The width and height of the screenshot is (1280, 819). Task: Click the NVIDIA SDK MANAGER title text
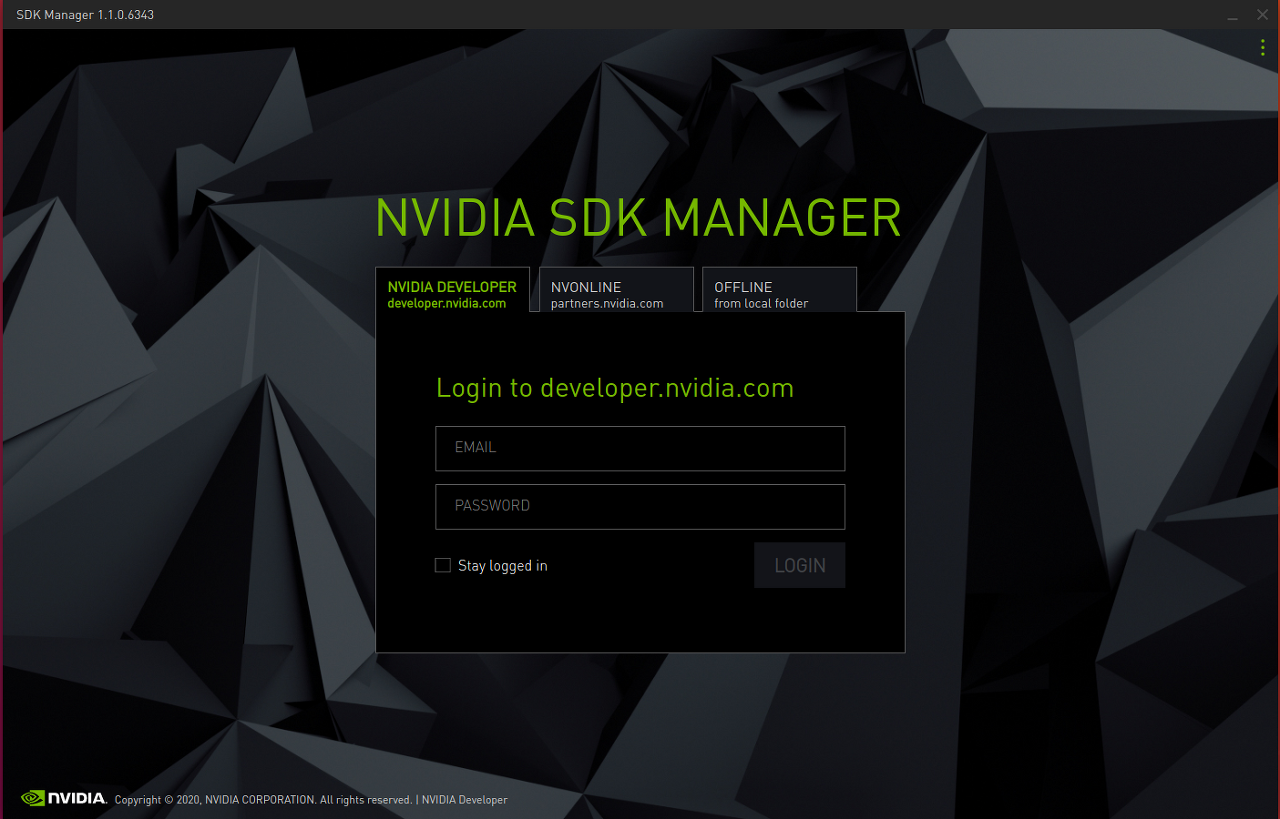639,218
